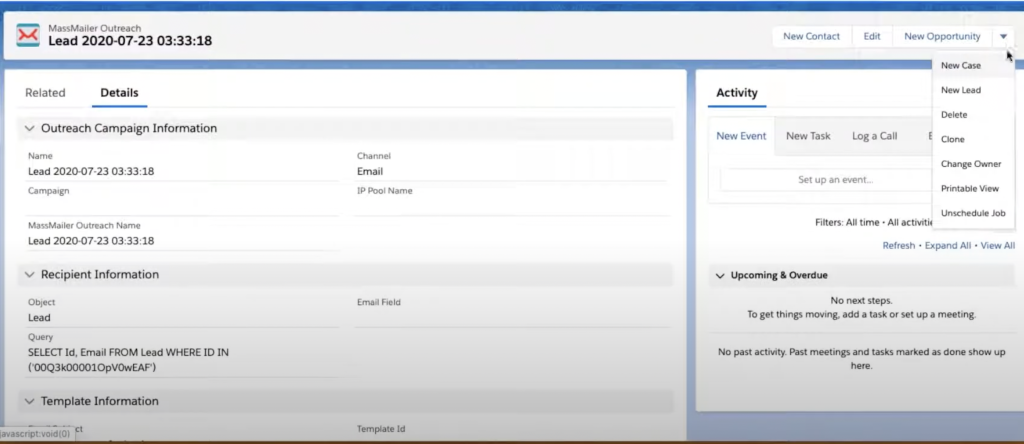Click the Object value Lead
The image size is (1024, 444).
pyautogui.click(x=39, y=318)
